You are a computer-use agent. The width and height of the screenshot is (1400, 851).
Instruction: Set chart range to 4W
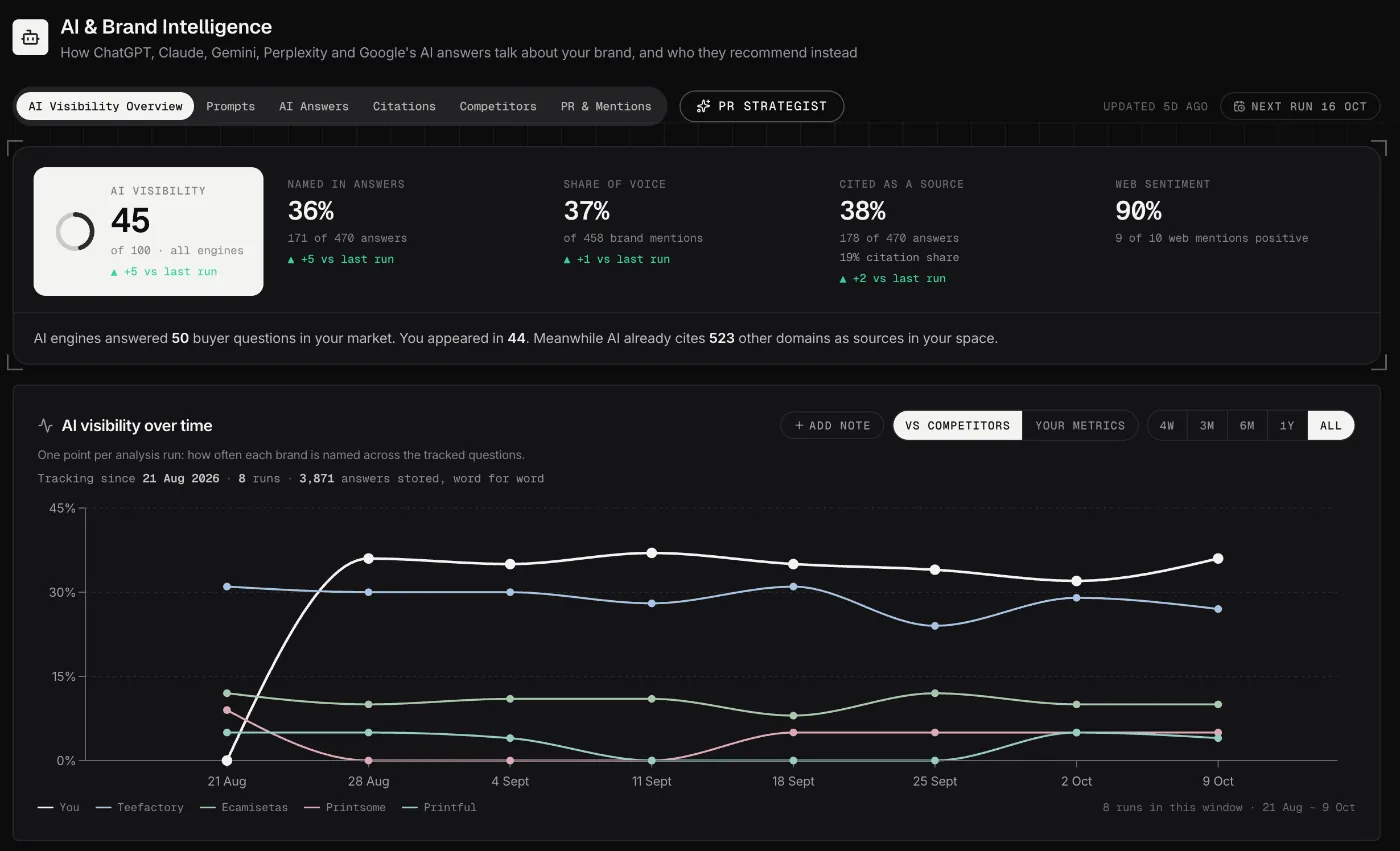click(x=1167, y=425)
